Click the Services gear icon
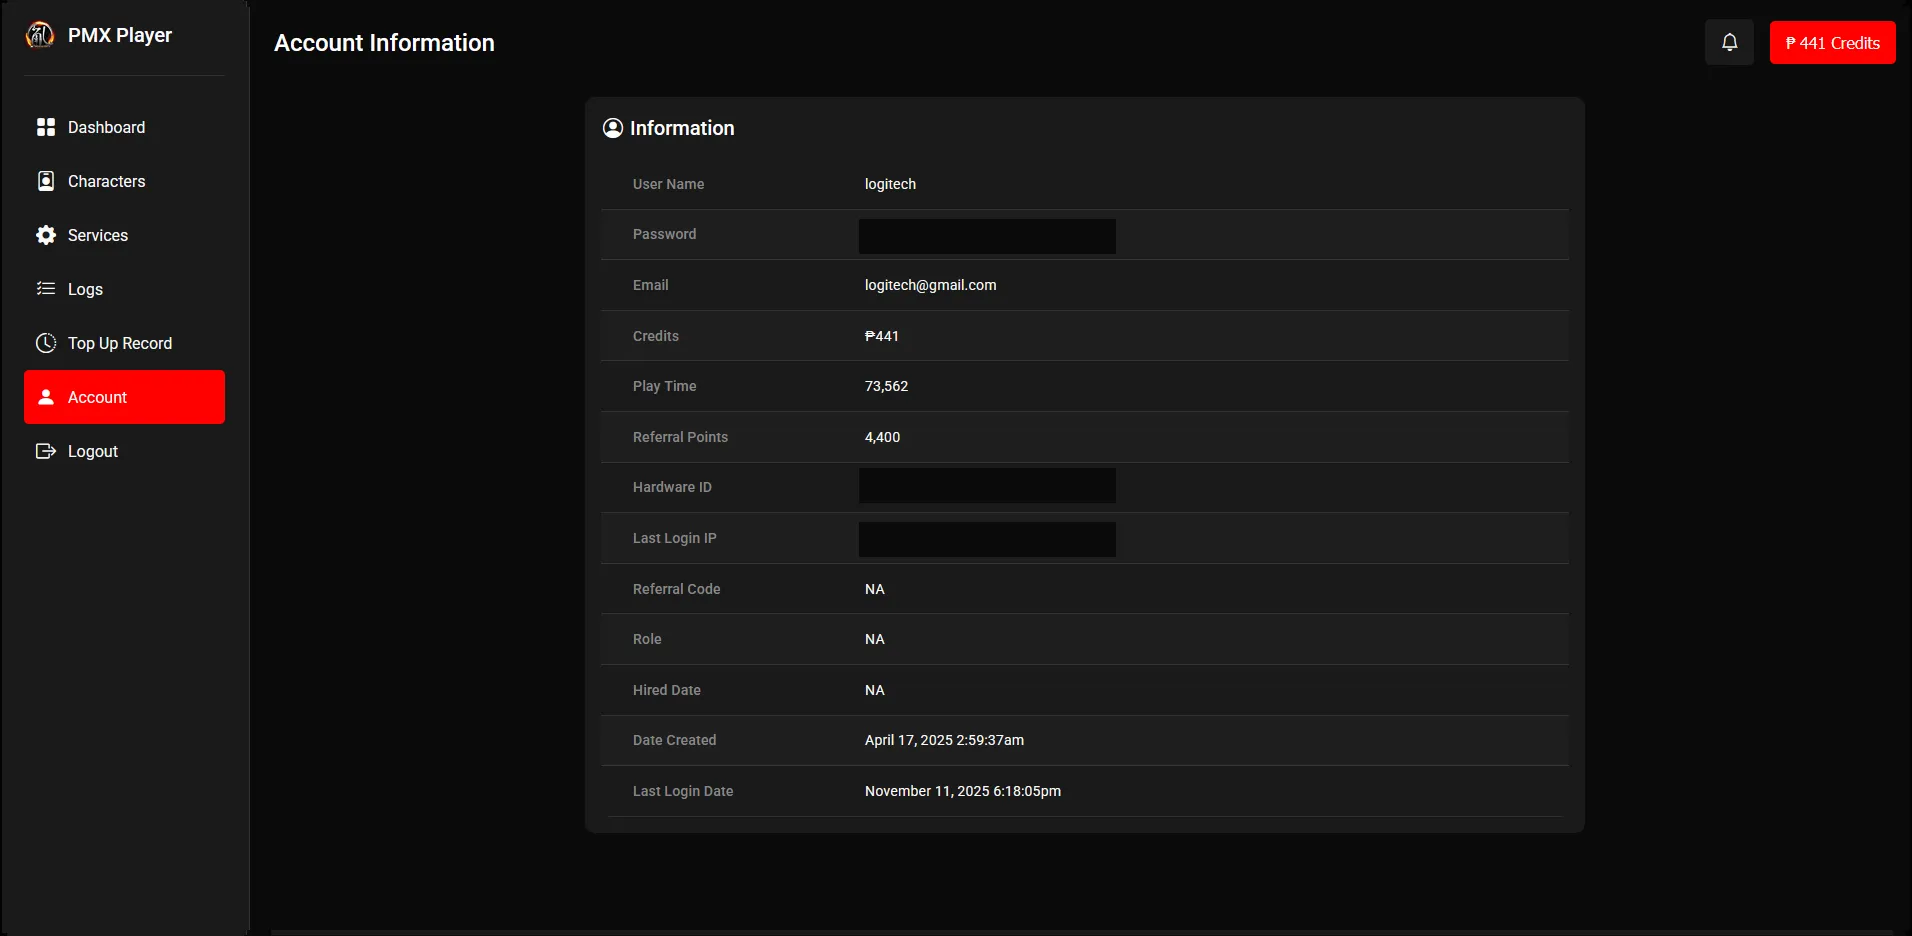The height and width of the screenshot is (936, 1912). tap(46, 235)
